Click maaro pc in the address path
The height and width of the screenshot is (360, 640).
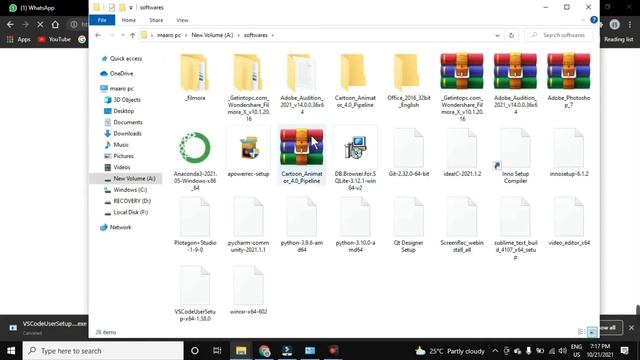pyautogui.click(x=169, y=36)
